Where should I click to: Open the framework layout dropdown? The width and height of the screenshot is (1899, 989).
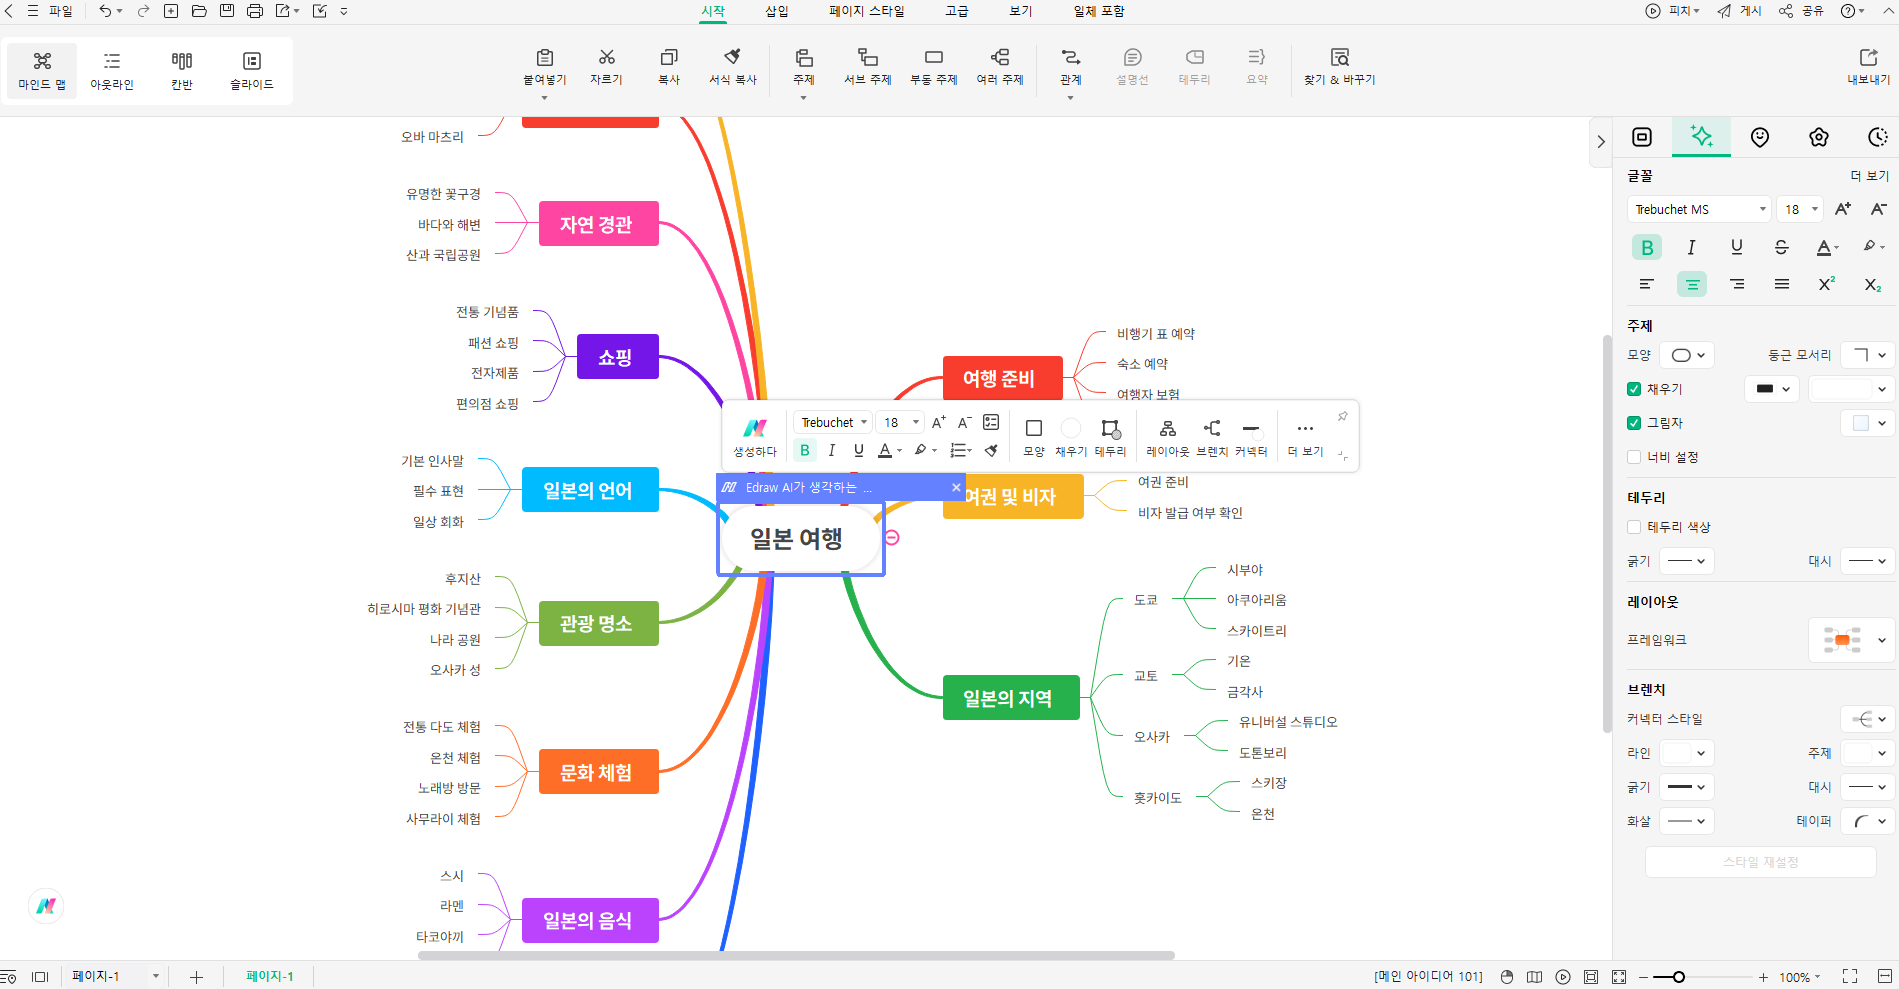[1851, 640]
